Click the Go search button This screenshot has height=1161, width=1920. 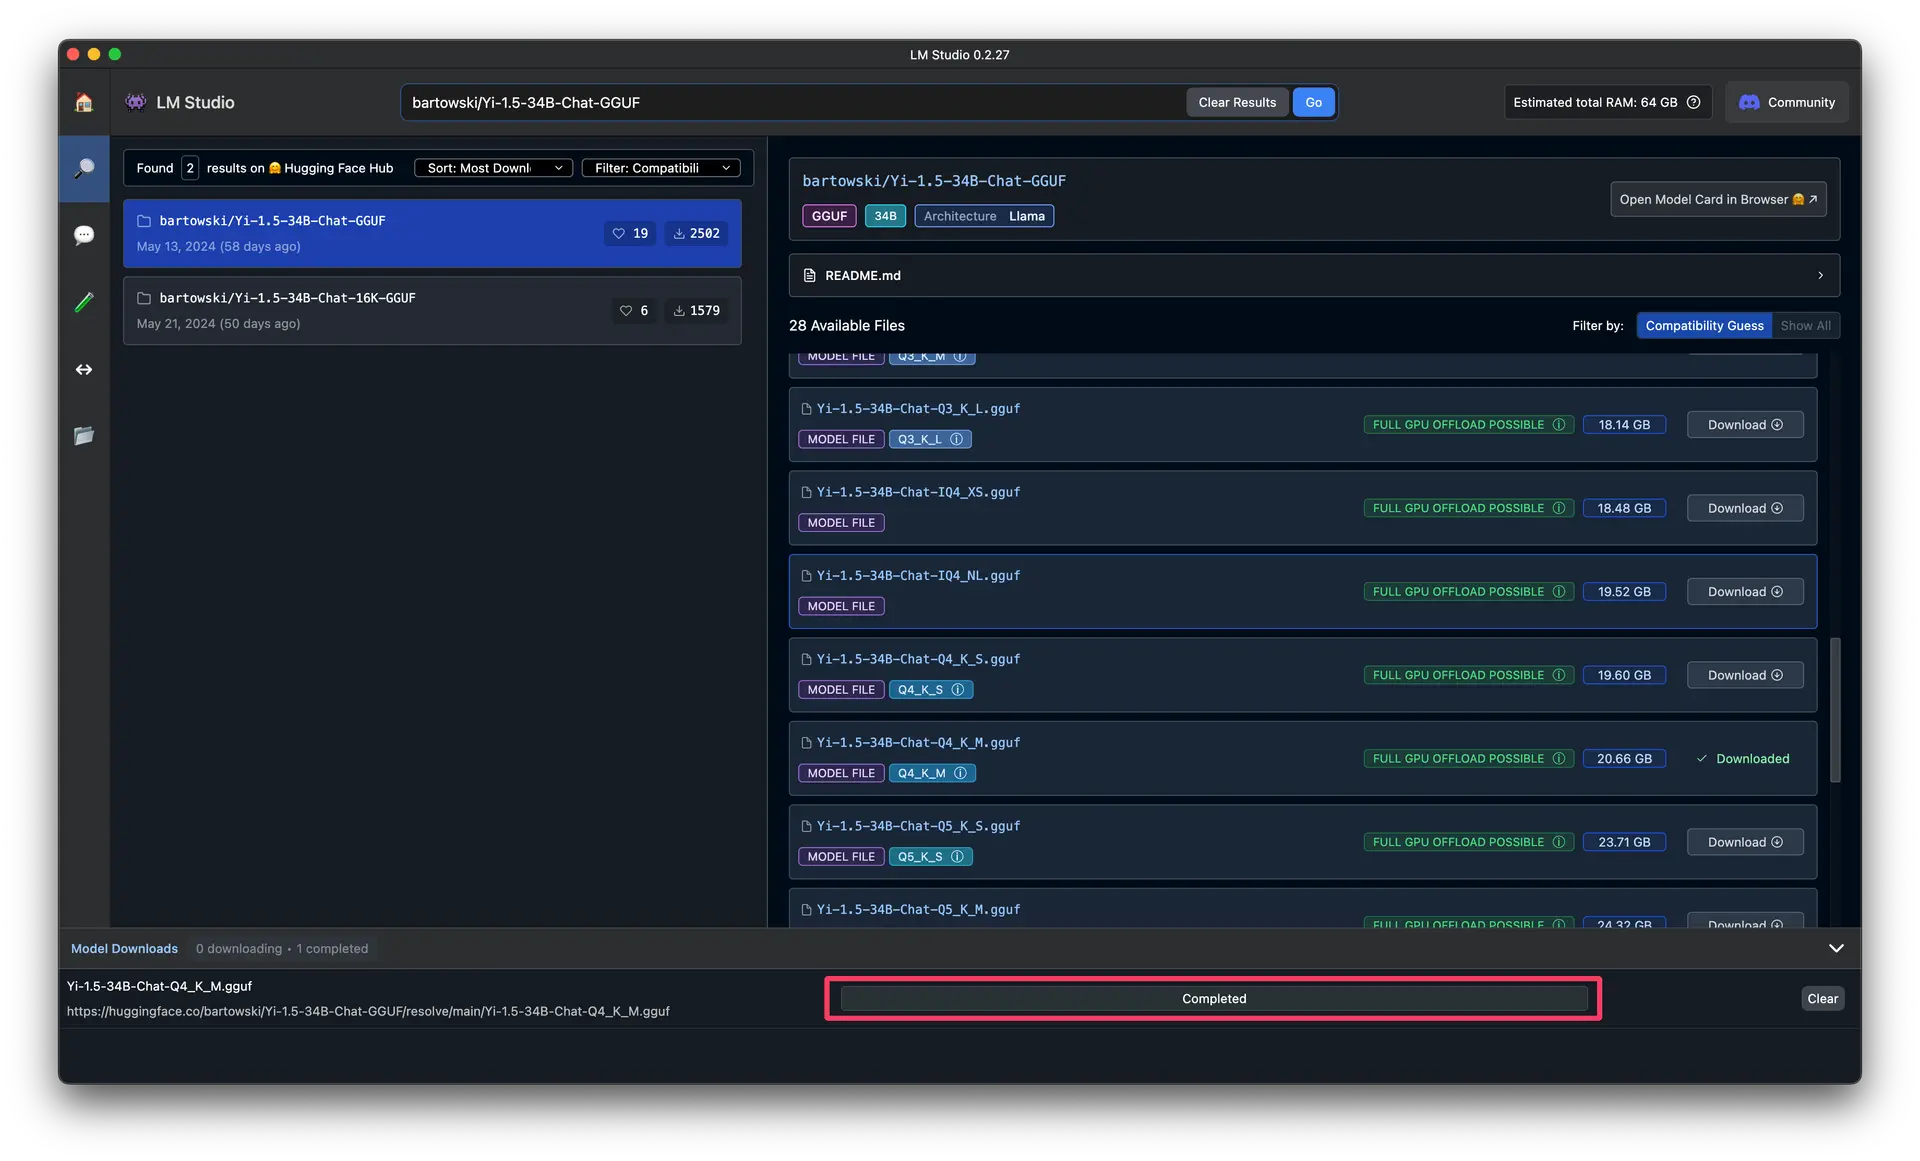(x=1313, y=102)
